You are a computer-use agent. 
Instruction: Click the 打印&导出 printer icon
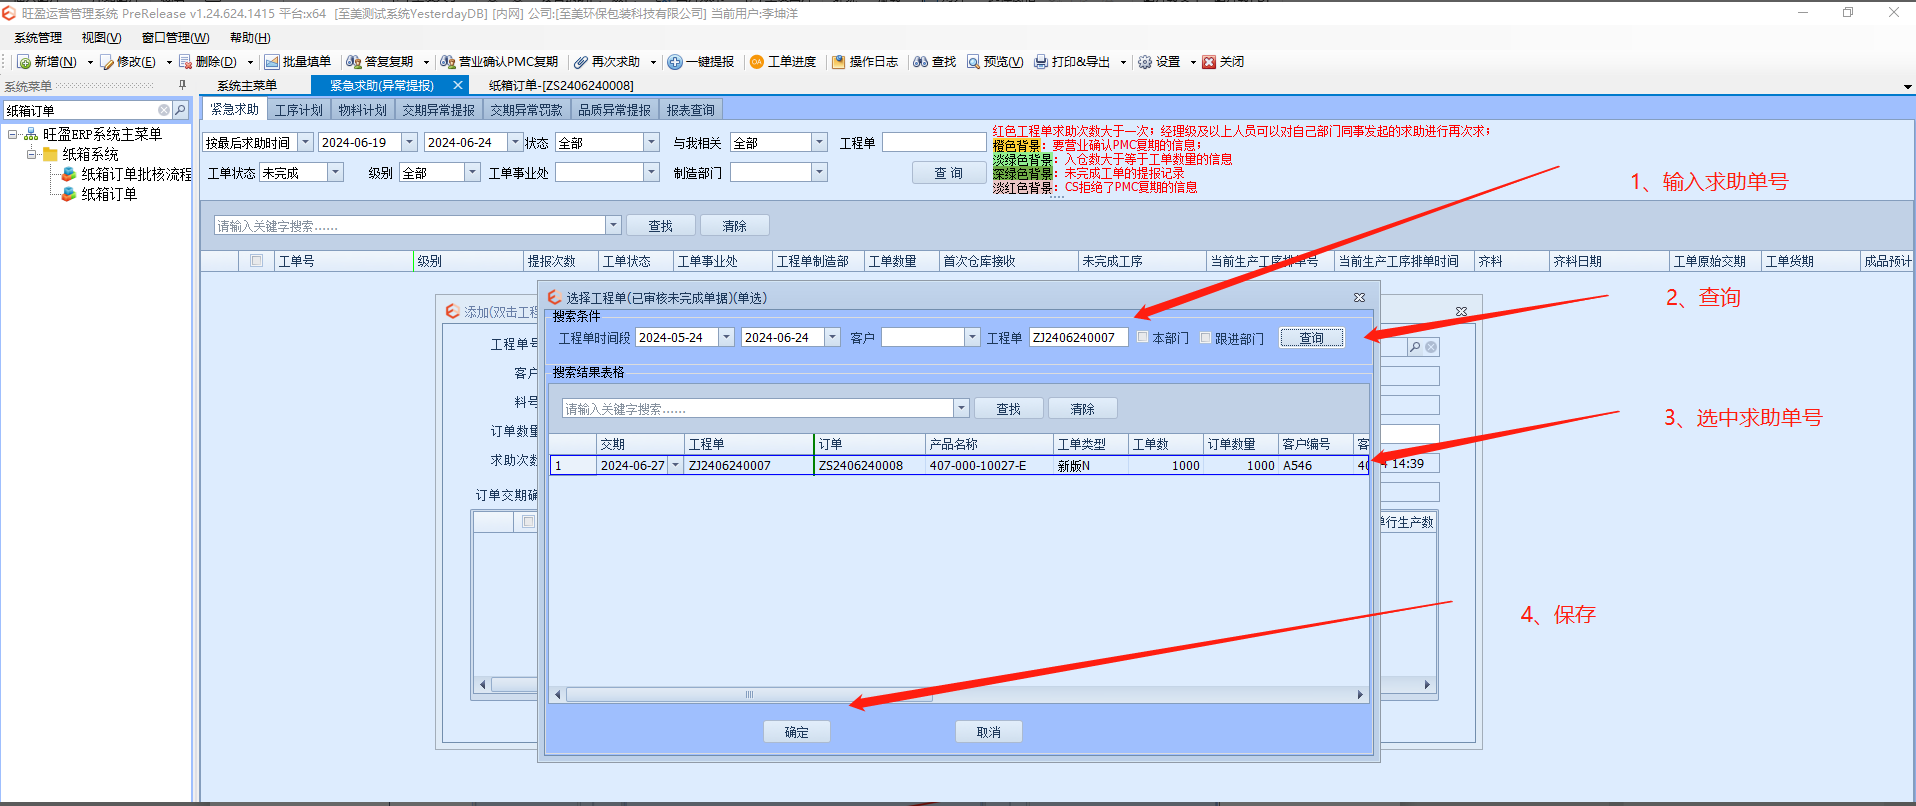[1041, 62]
